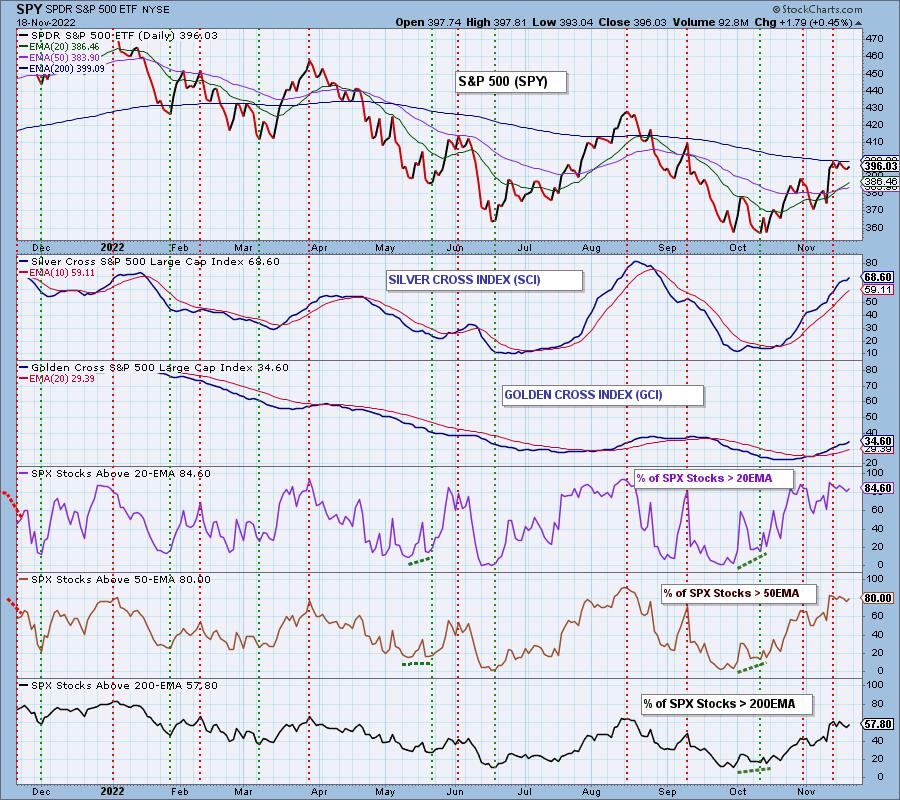Click the "SILVER CROSS INDEX (SCI)" annotation box
900x800 pixels.
(x=484, y=280)
